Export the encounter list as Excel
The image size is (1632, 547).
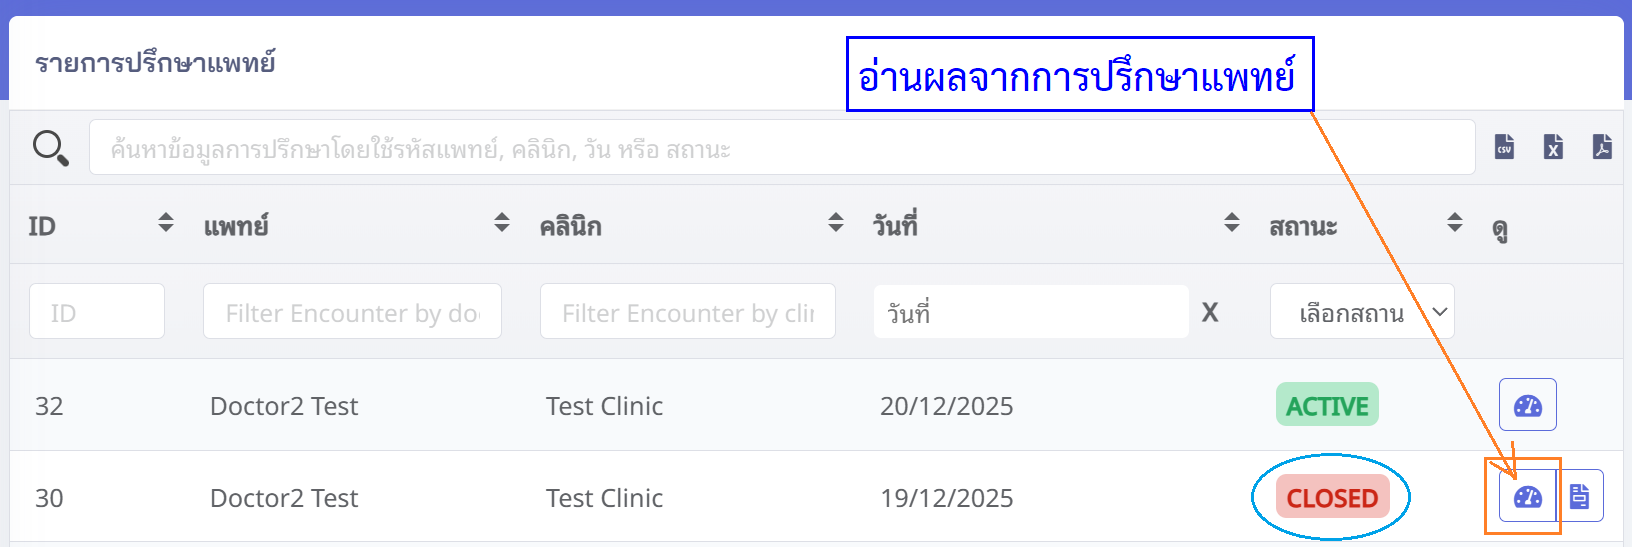[1553, 147]
